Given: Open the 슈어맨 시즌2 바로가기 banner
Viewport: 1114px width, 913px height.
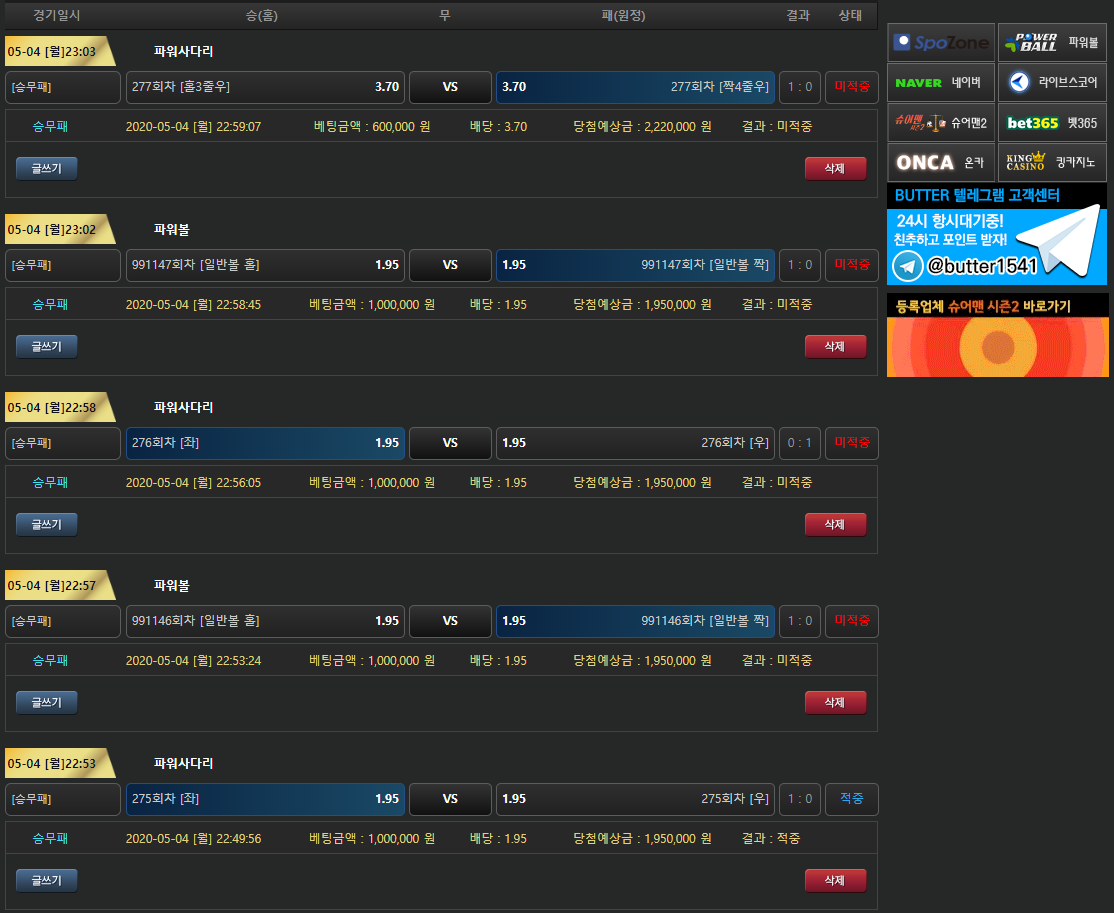Looking at the screenshot, I should [997, 335].
